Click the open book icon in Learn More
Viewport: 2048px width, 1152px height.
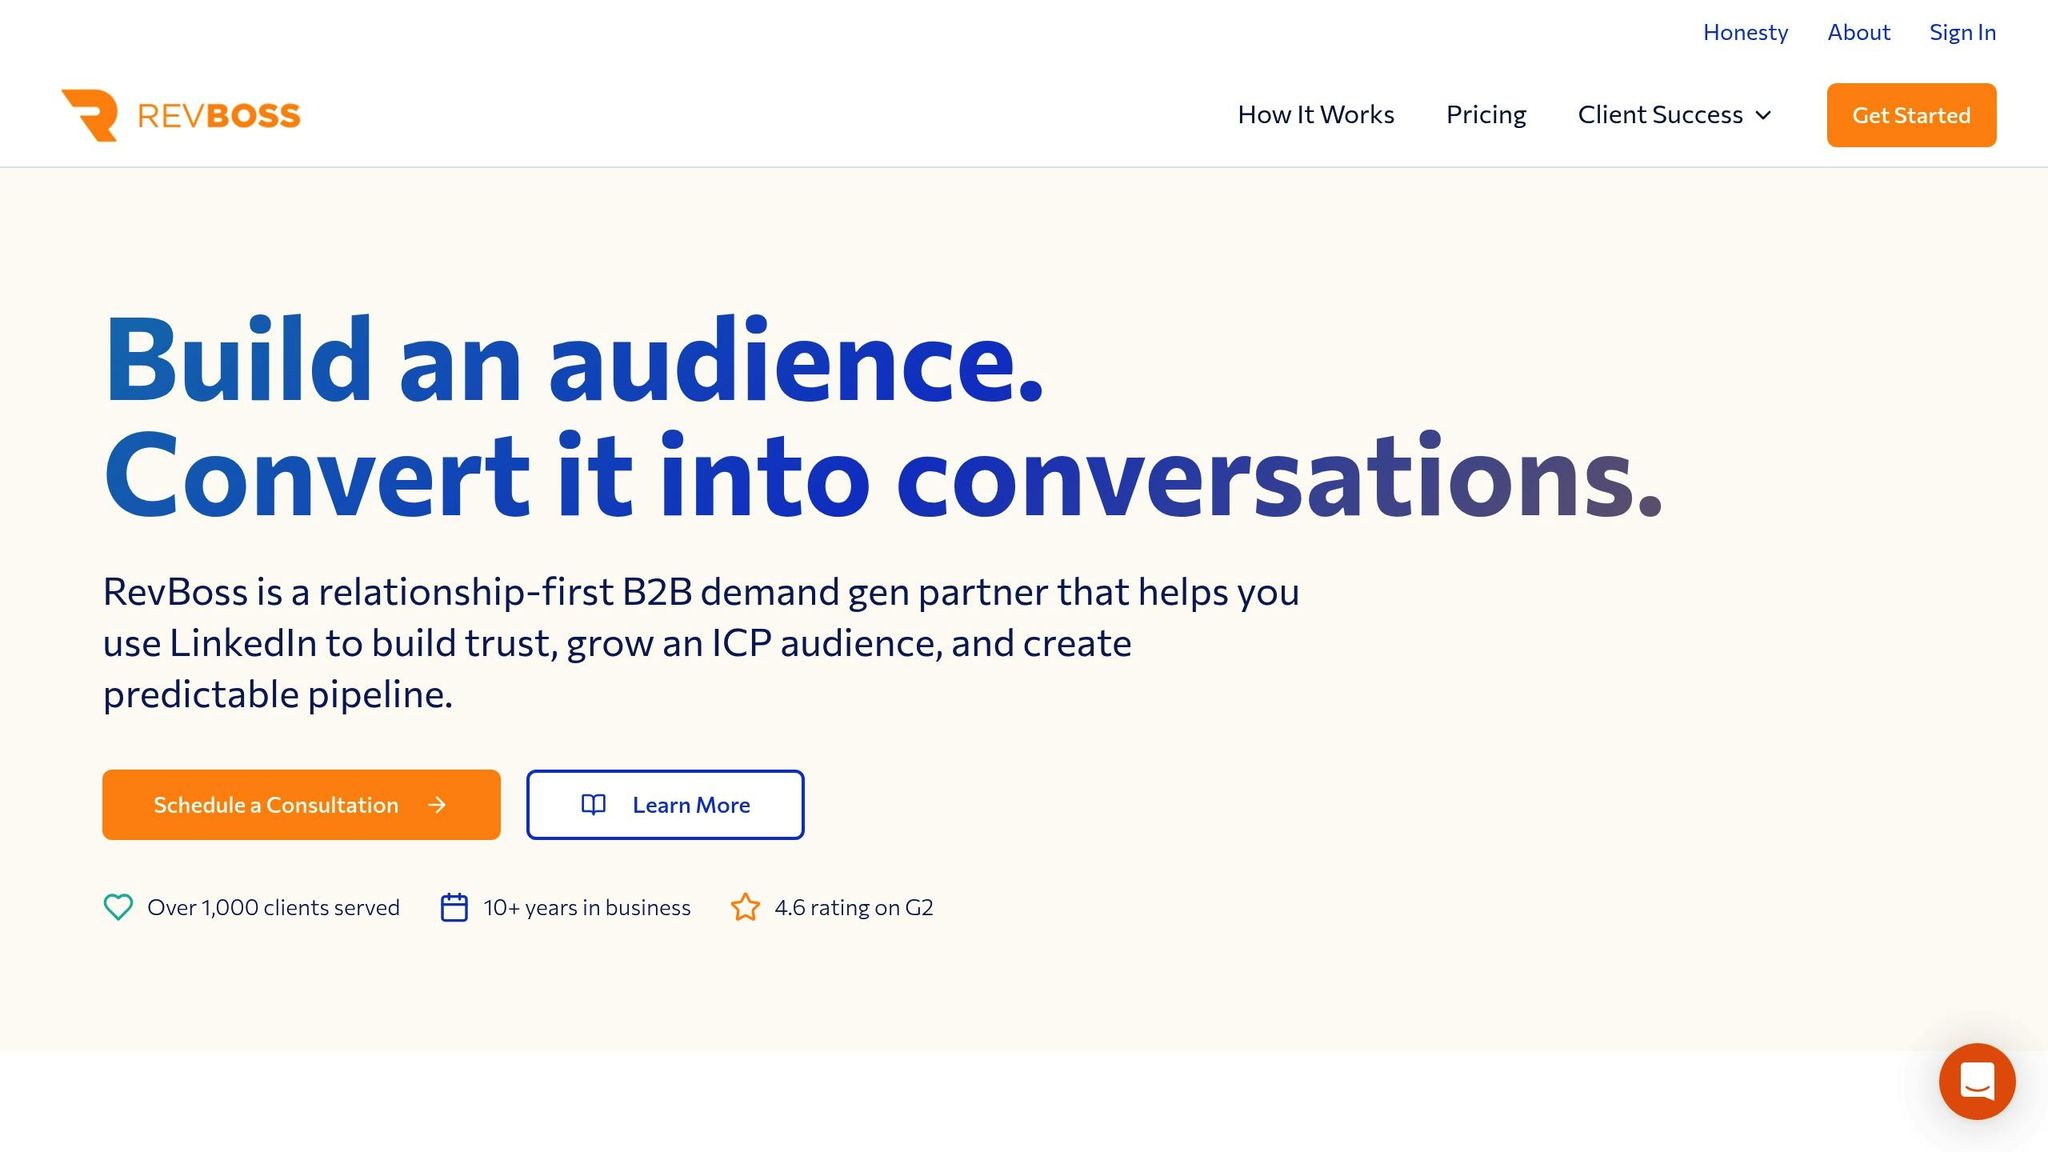click(x=593, y=805)
